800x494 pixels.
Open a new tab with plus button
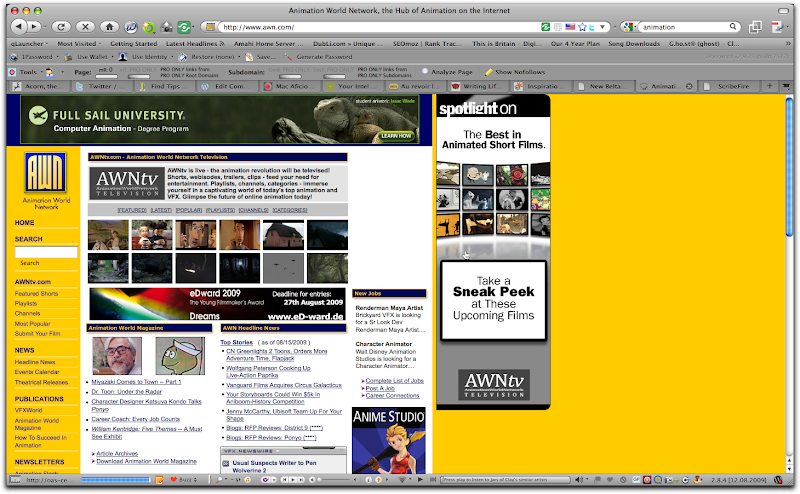(769, 86)
